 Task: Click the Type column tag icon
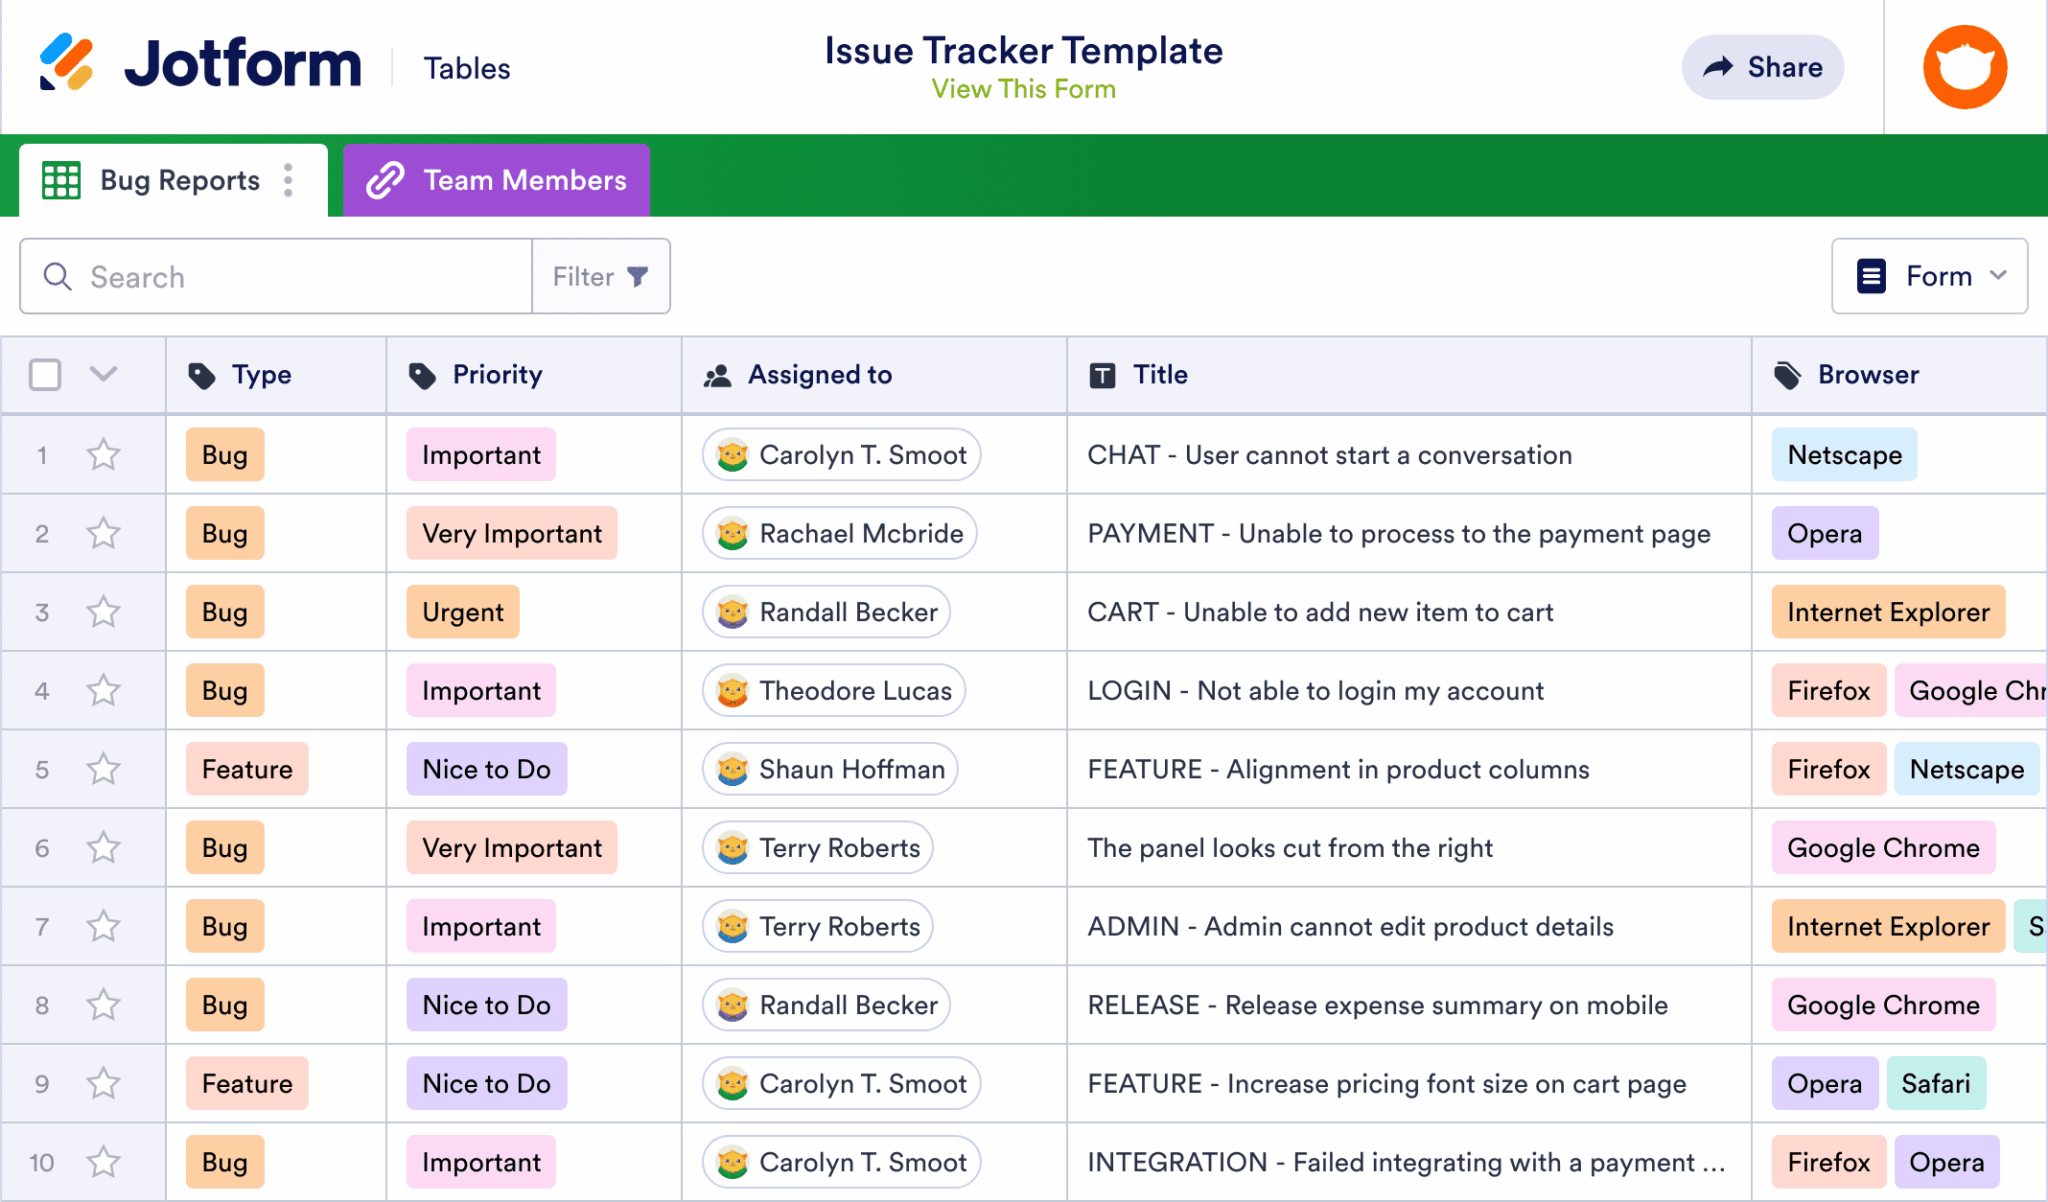[x=202, y=374]
